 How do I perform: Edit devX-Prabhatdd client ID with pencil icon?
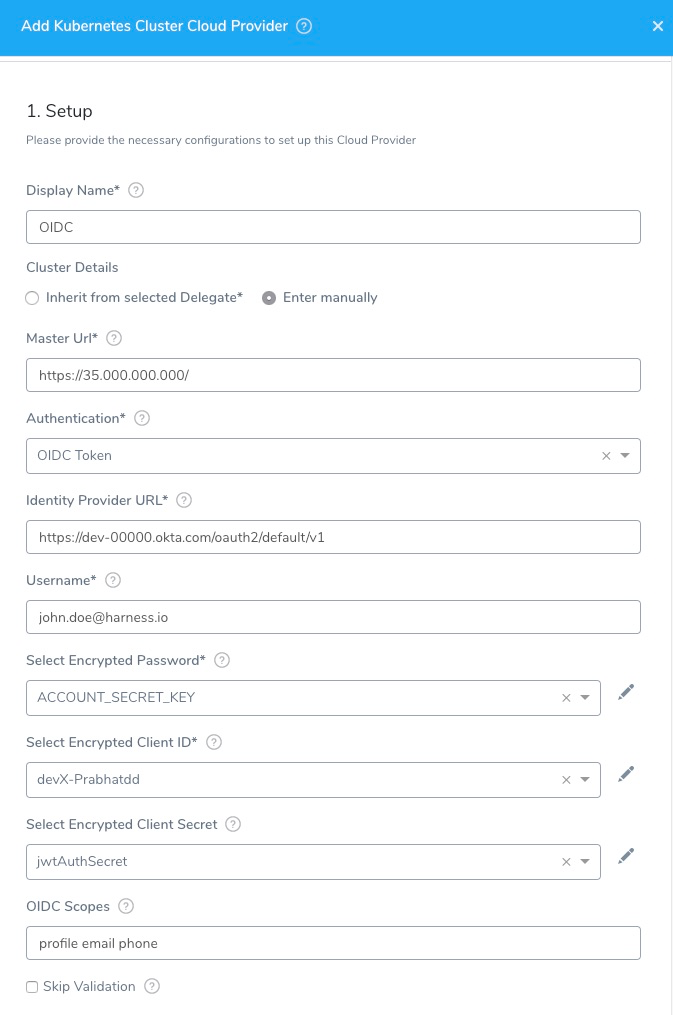626,774
